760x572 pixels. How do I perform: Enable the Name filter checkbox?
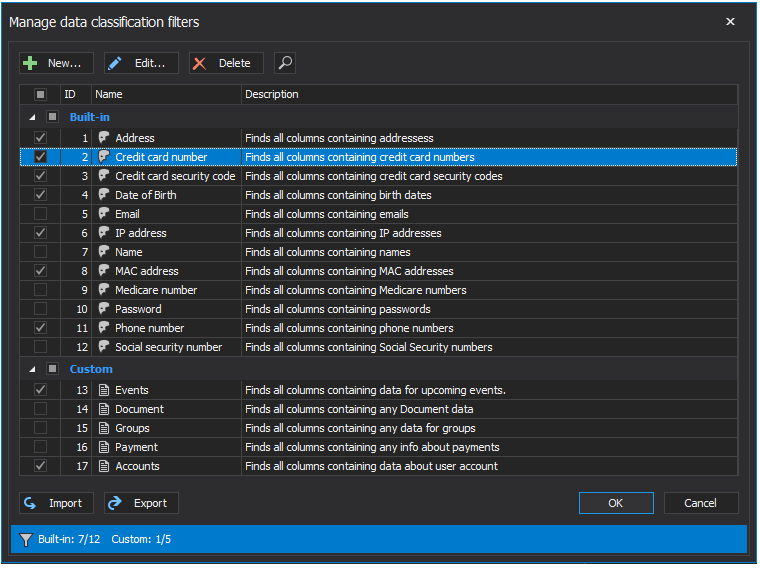pos(40,252)
